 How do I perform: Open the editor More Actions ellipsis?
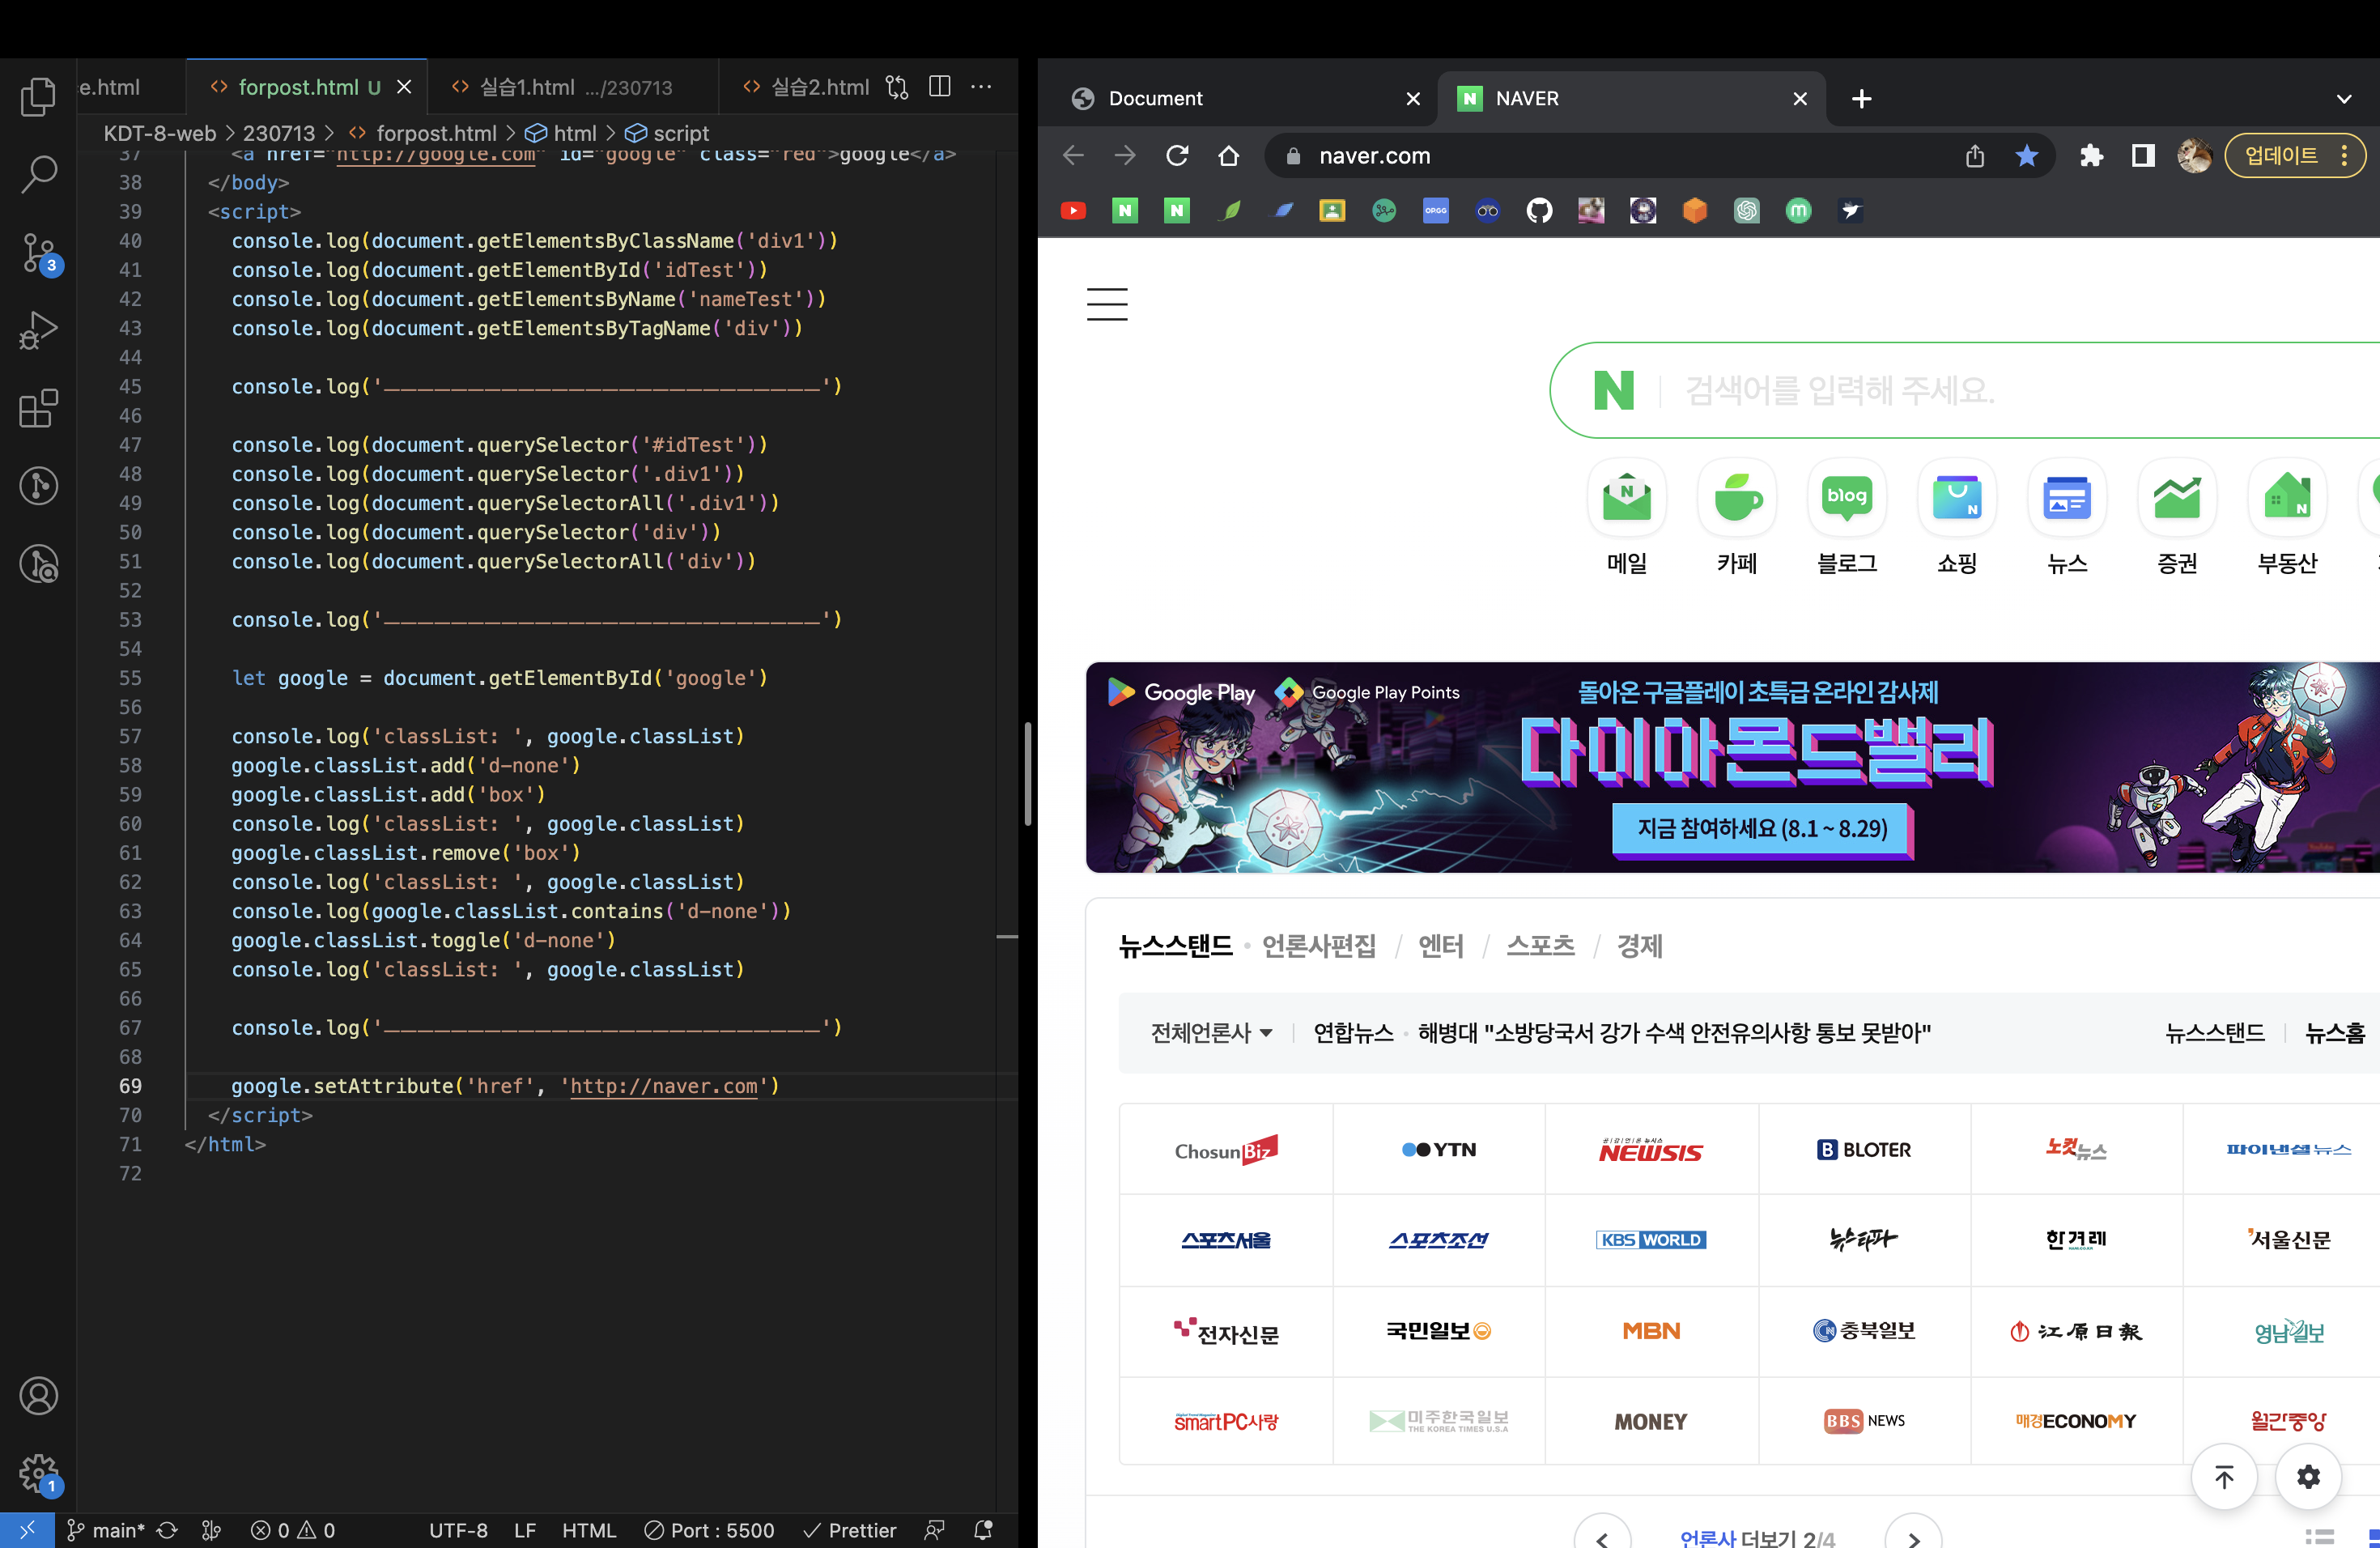[982, 87]
